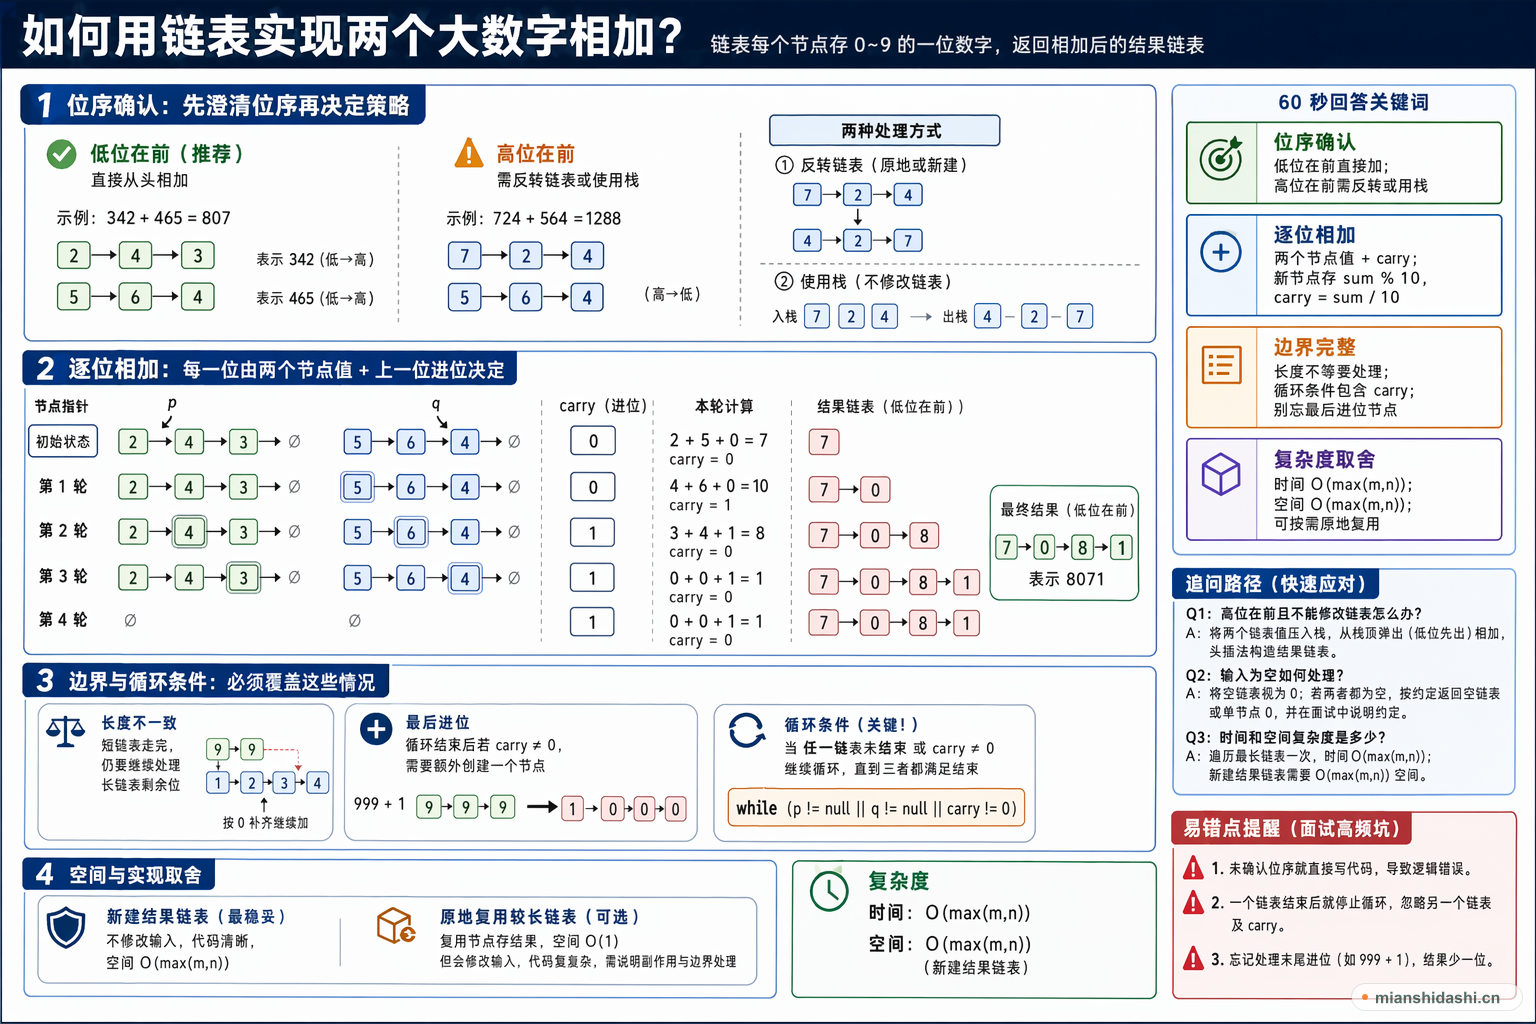Screen dimensions: 1536x1024
Task: Click the 第 4 轮 row label
Action: coord(63,620)
